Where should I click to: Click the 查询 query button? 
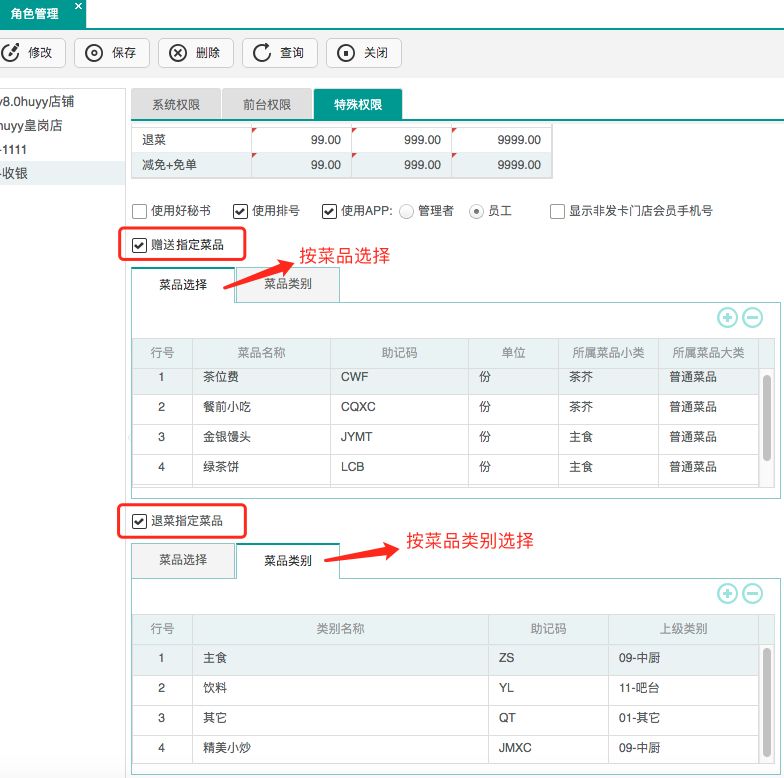(x=280, y=52)
